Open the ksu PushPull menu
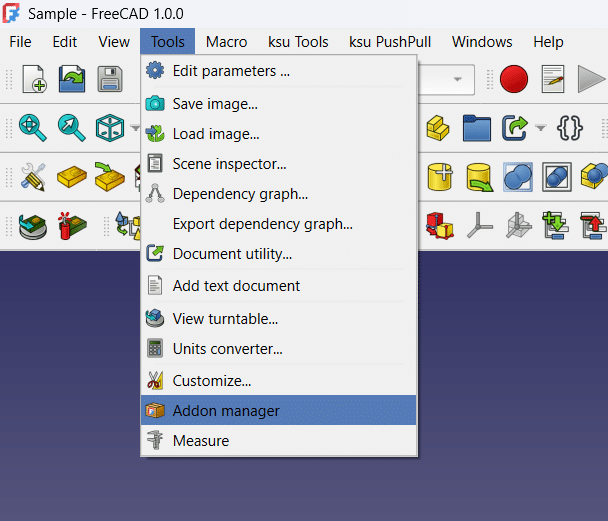Image resolution: width=608 pixels, height=521 pixels. pos(390,41)
